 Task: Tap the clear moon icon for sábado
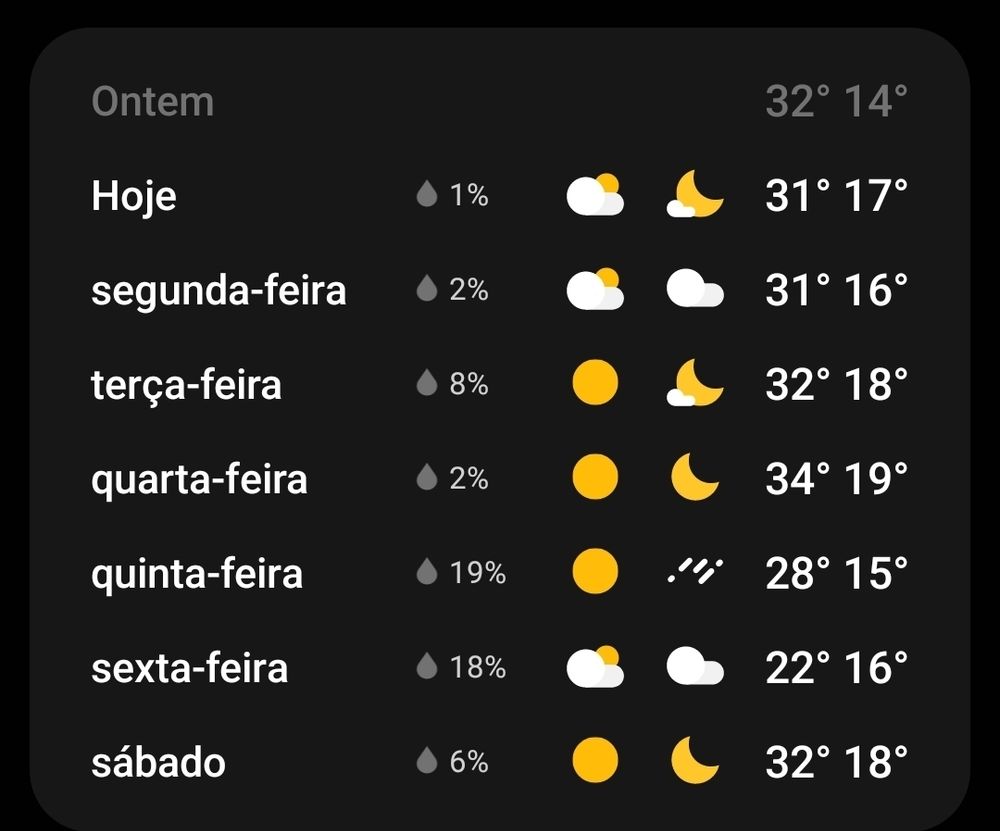coord(695,760)
